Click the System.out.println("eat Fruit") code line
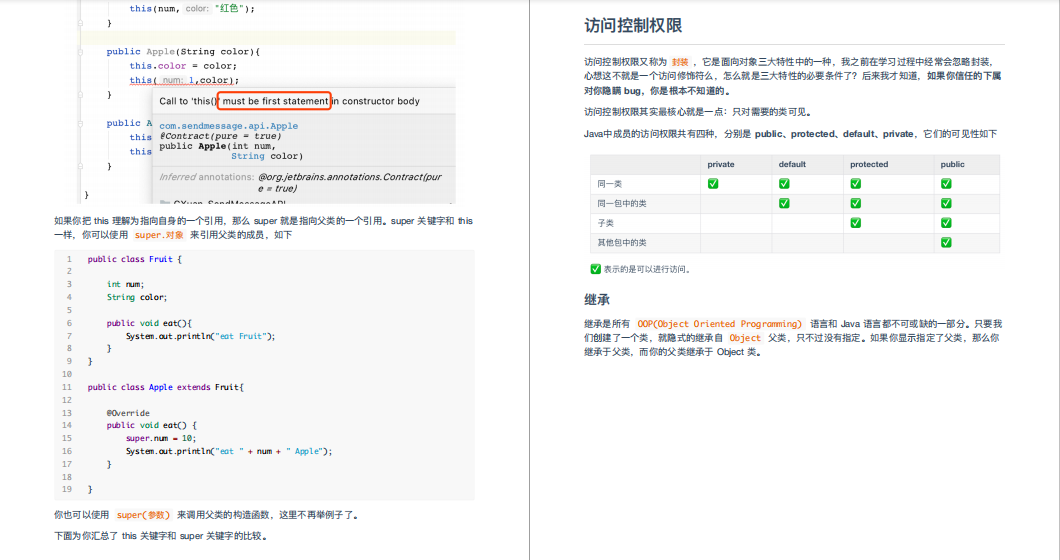 pyautogui.click(x=200, y=336)
